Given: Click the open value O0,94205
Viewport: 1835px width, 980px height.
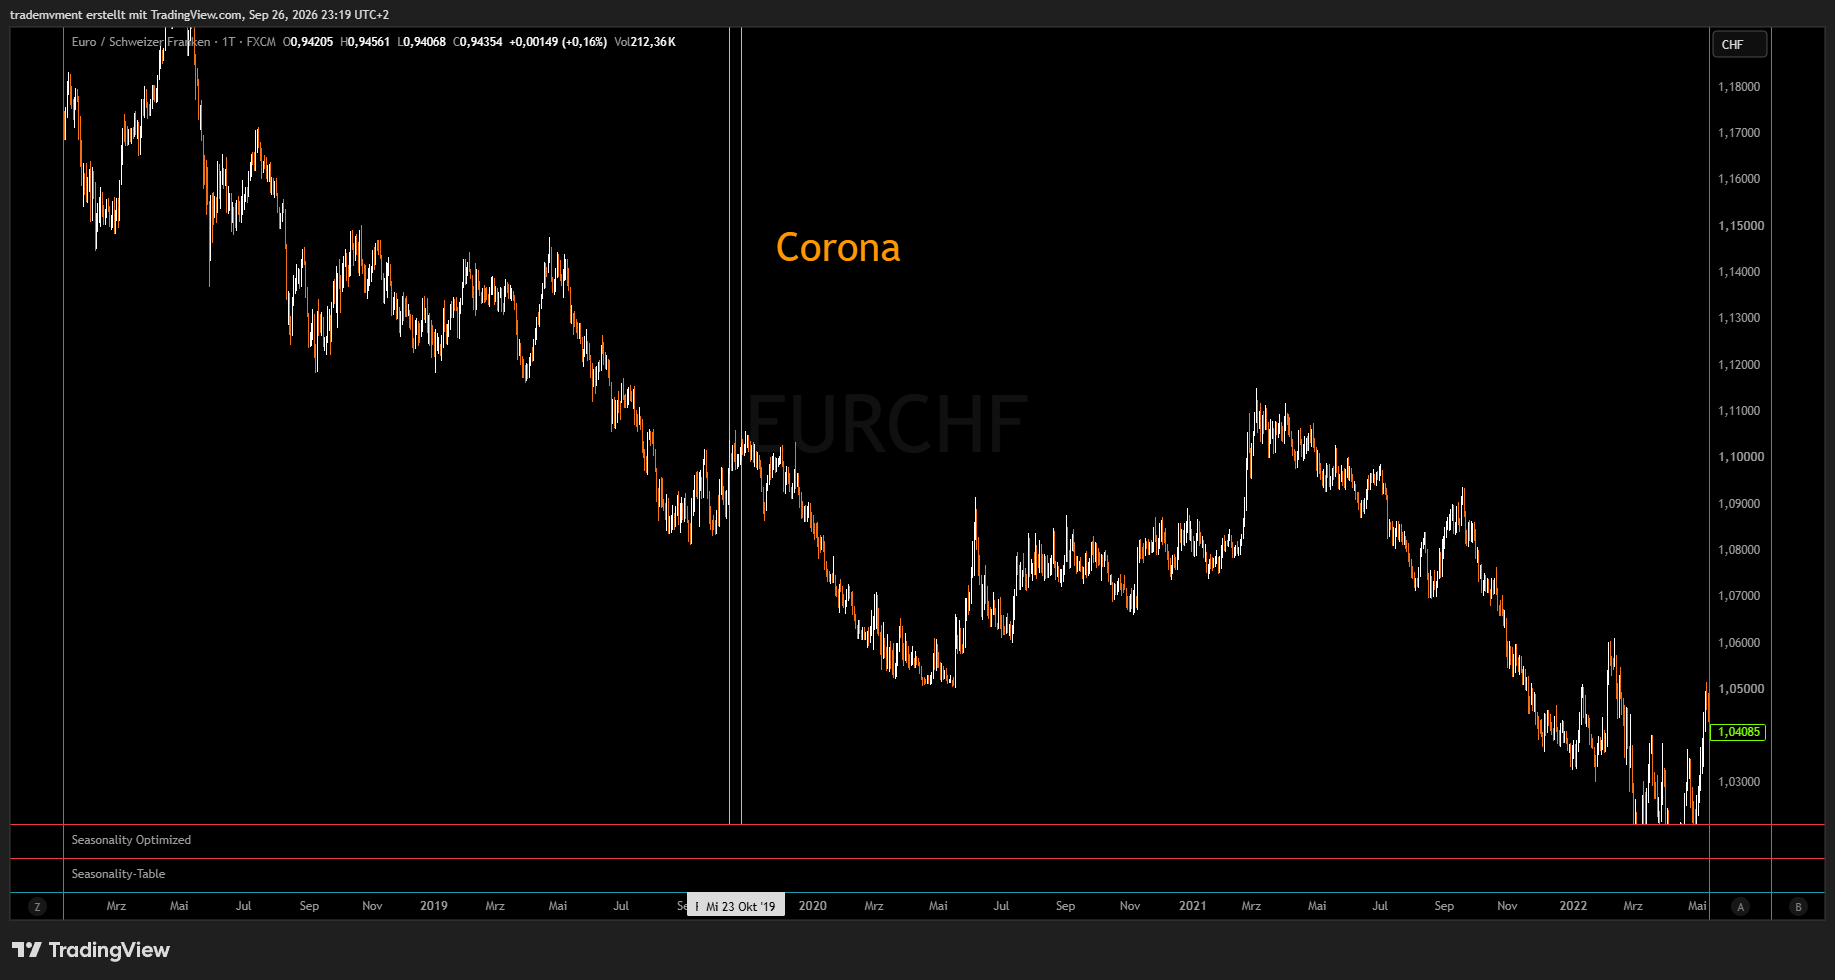Looking at the screenshot, I should point(308,42).
